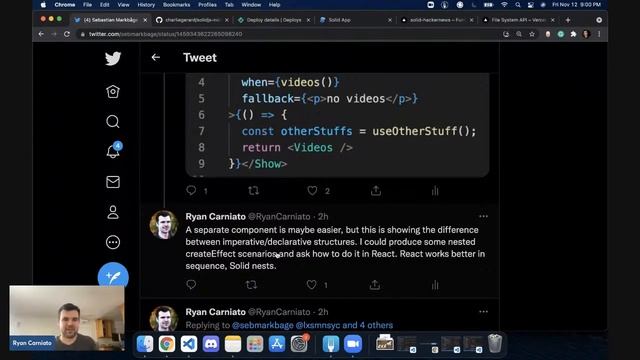The width and height of the screenshot is (640, 360).
Task: Open Spotlight search in menu bar
Action: pos(518,5)
